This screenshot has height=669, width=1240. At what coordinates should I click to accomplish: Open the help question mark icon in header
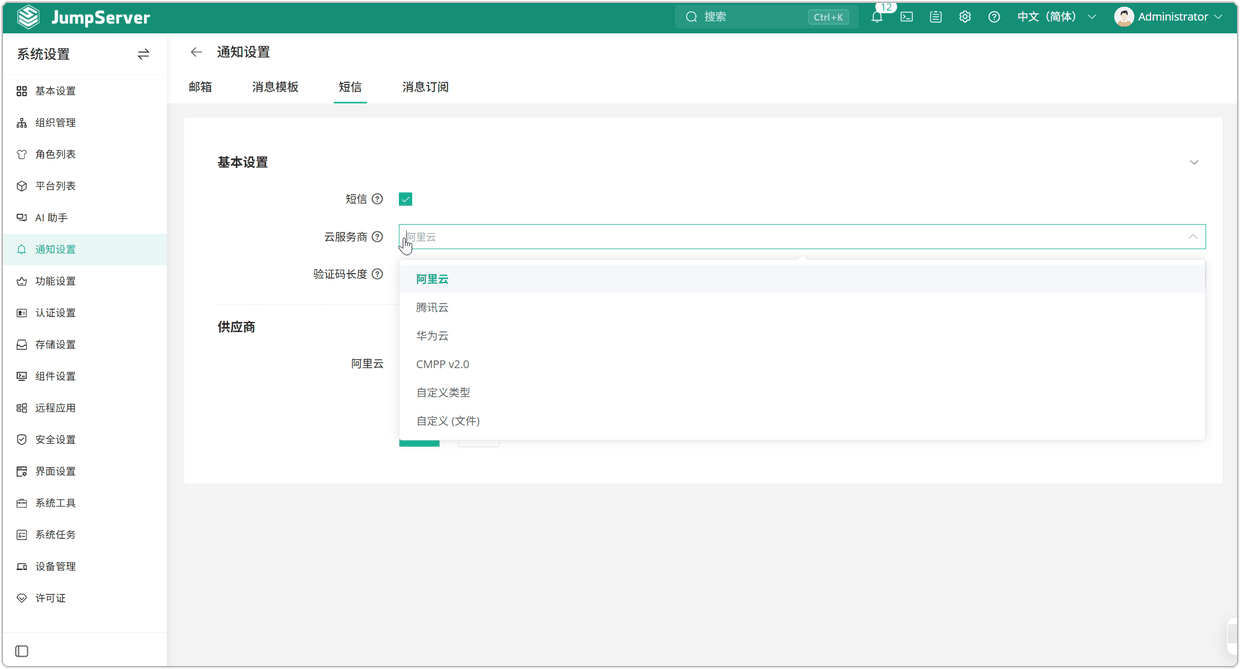pyautogui.click(x=994, y=17)
